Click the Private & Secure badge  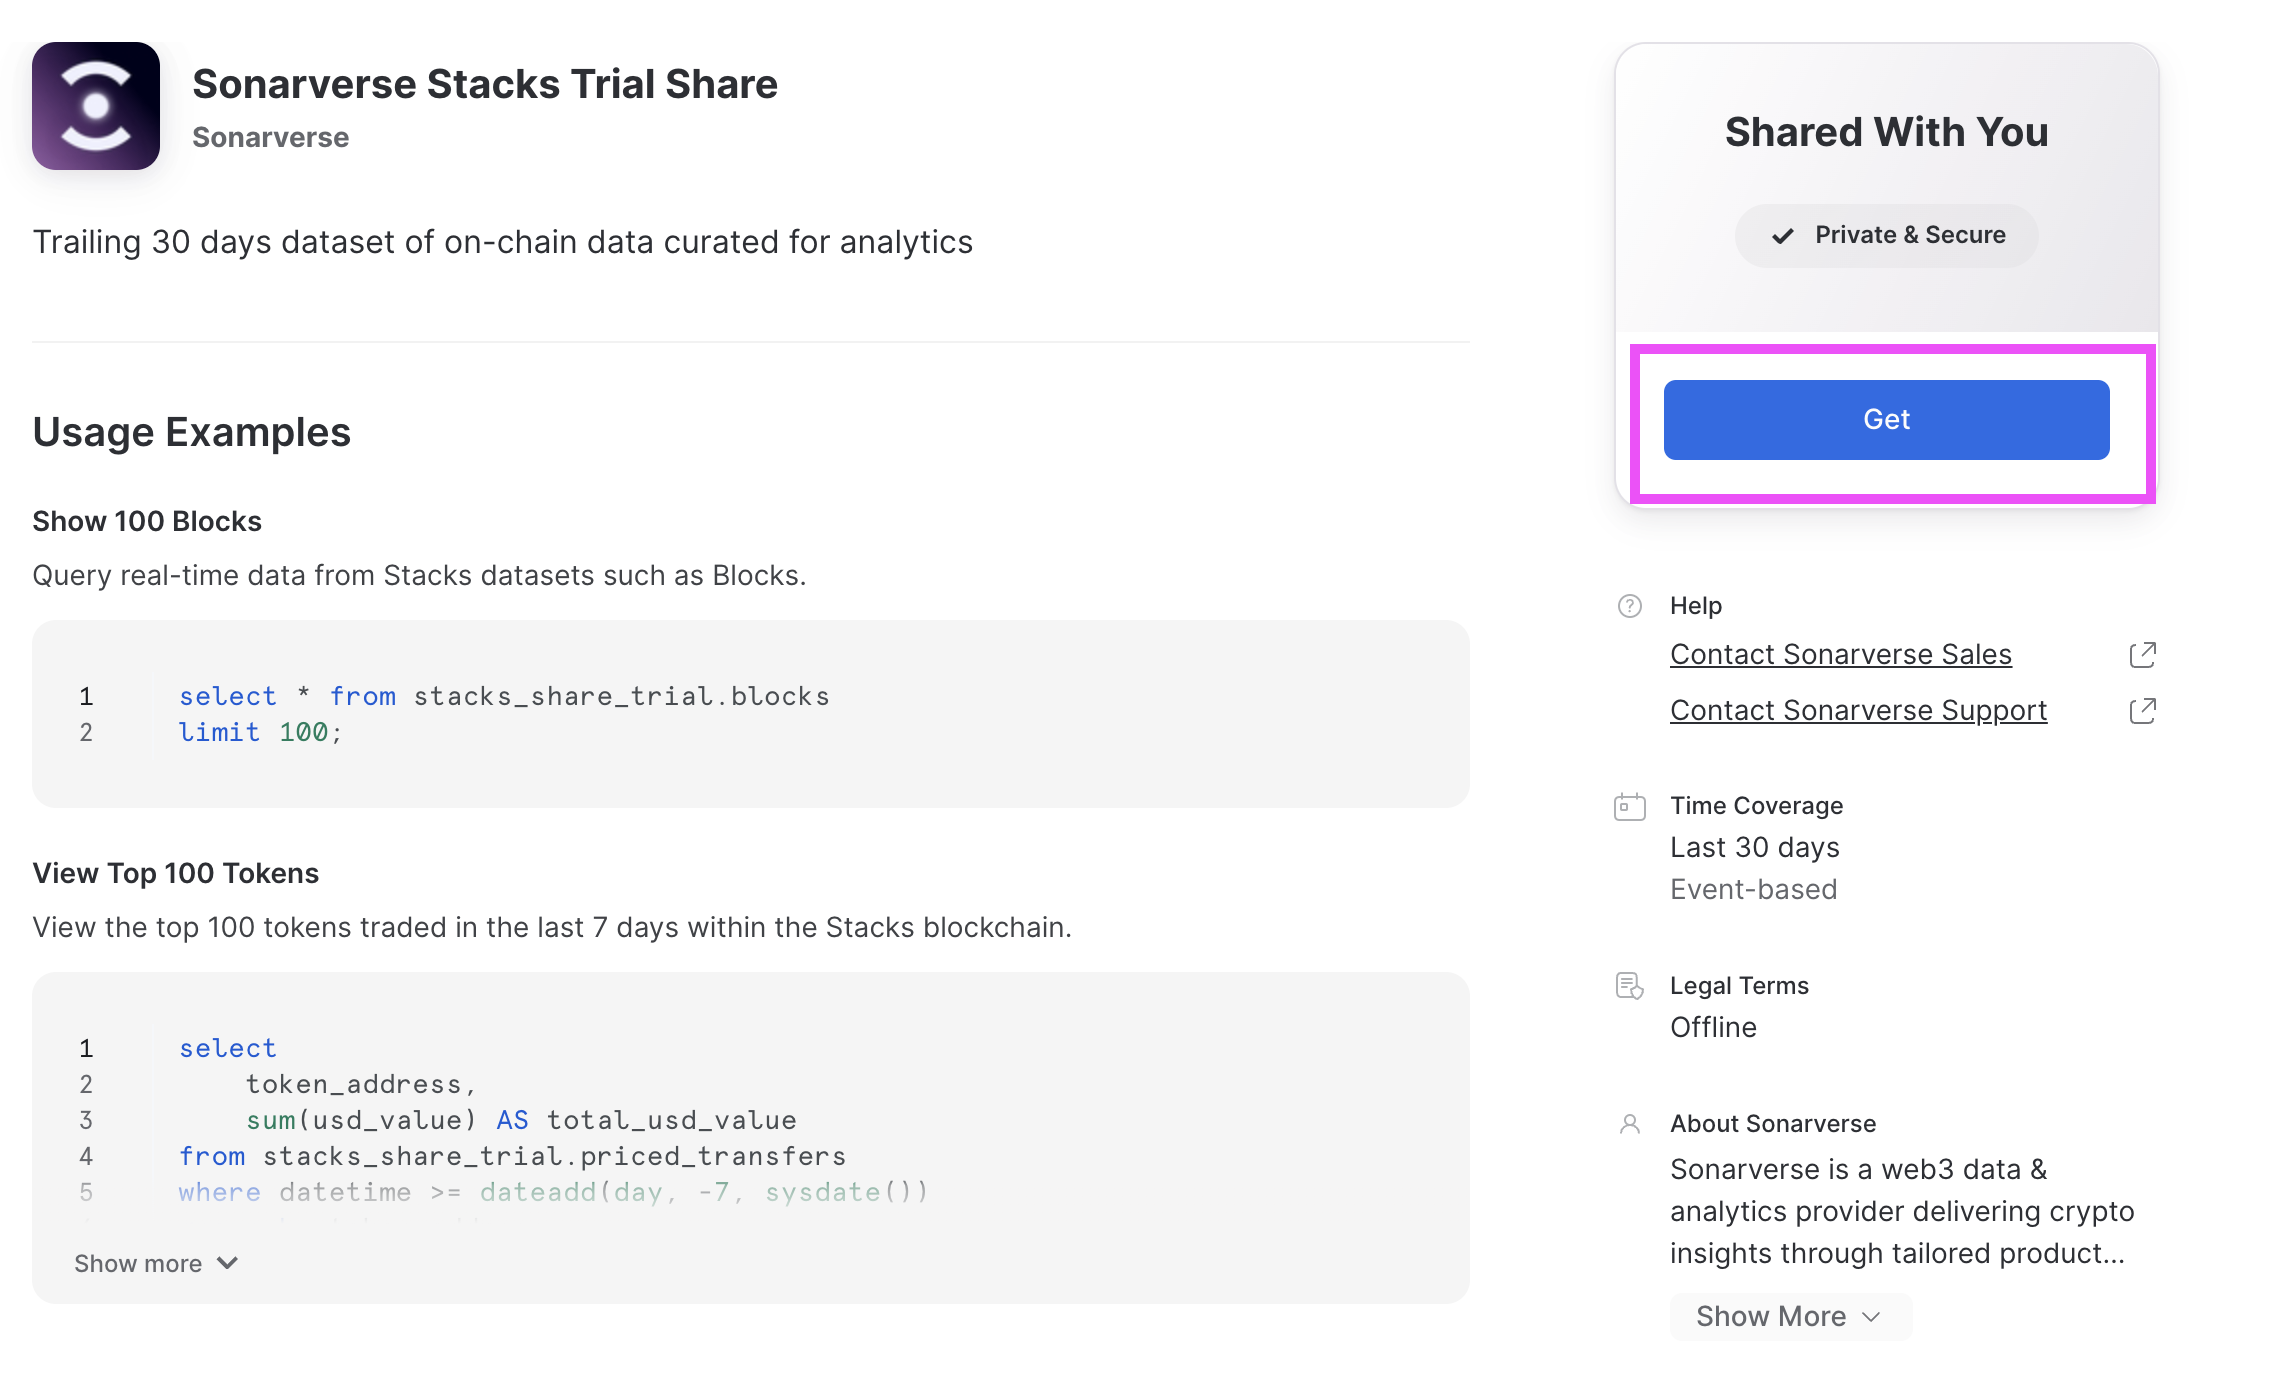(x=1886, y=236)
